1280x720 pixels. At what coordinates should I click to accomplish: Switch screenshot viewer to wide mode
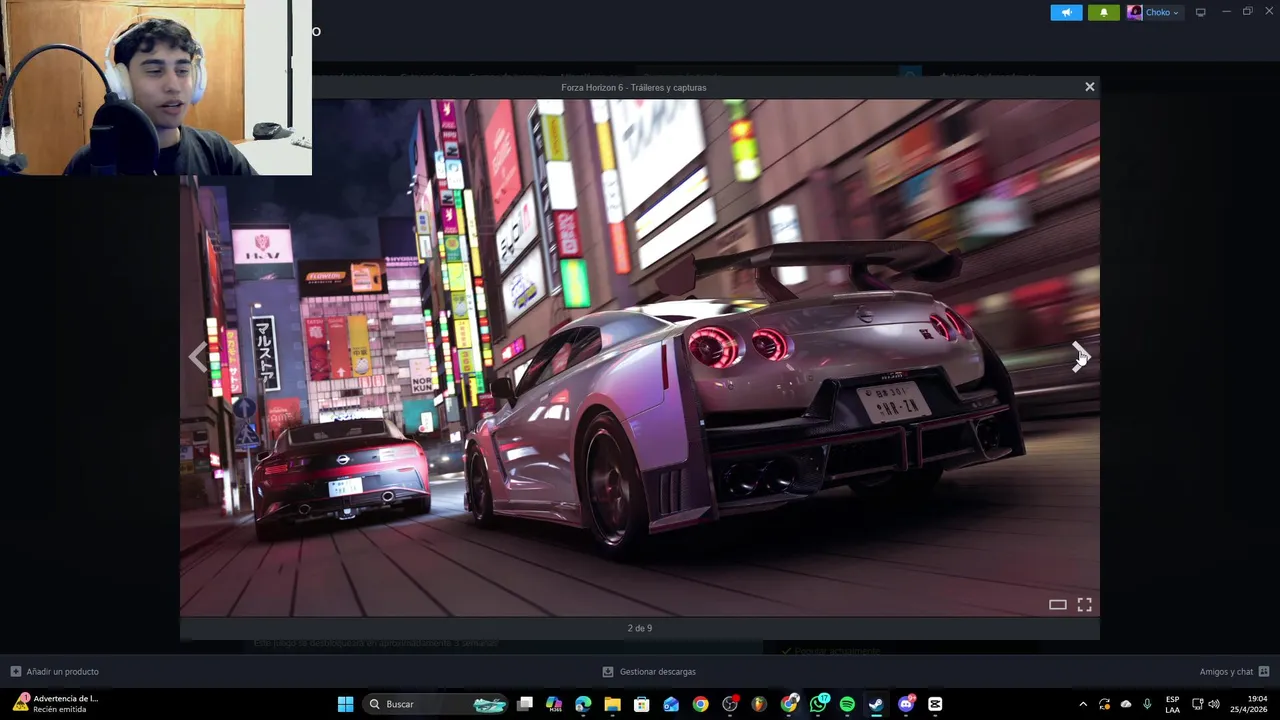pos(1057,604)
